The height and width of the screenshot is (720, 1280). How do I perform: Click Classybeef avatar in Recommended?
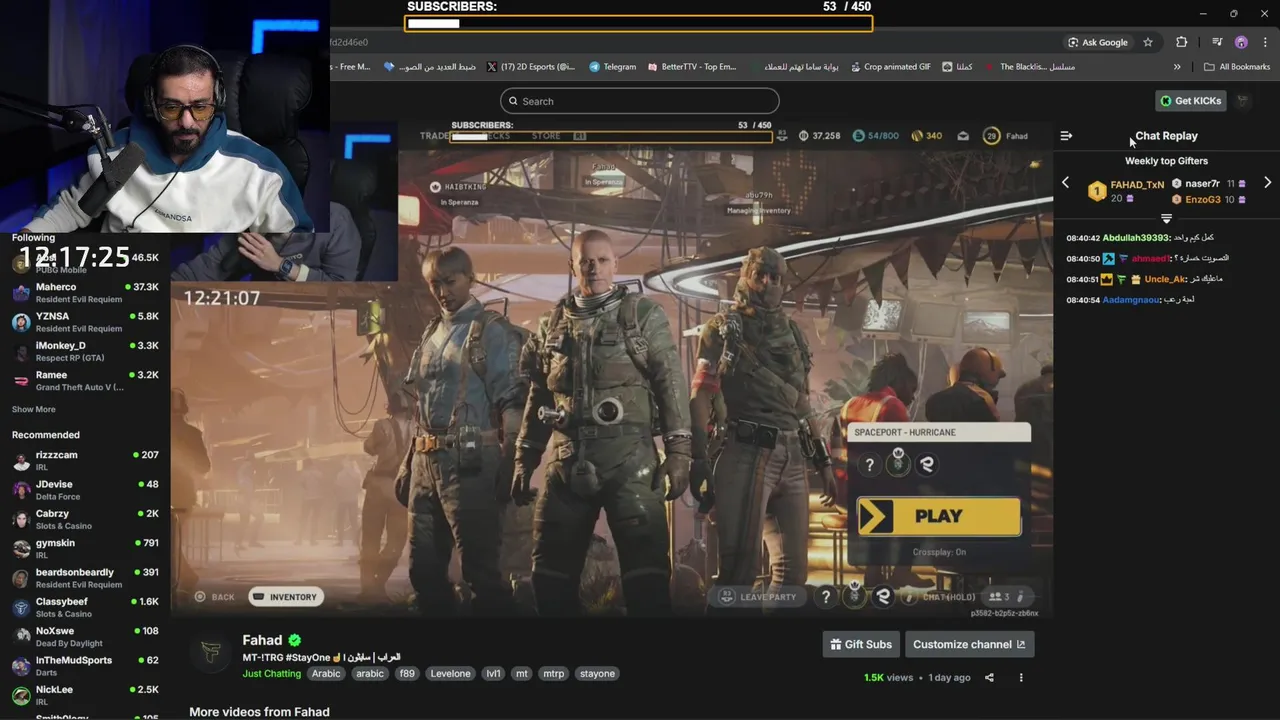tap(21, 607)
